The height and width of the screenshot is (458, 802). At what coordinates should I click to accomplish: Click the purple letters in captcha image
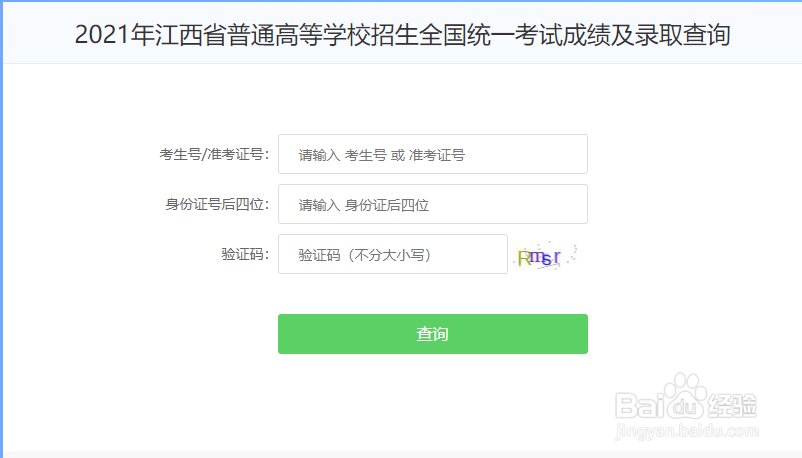(545, 257)
